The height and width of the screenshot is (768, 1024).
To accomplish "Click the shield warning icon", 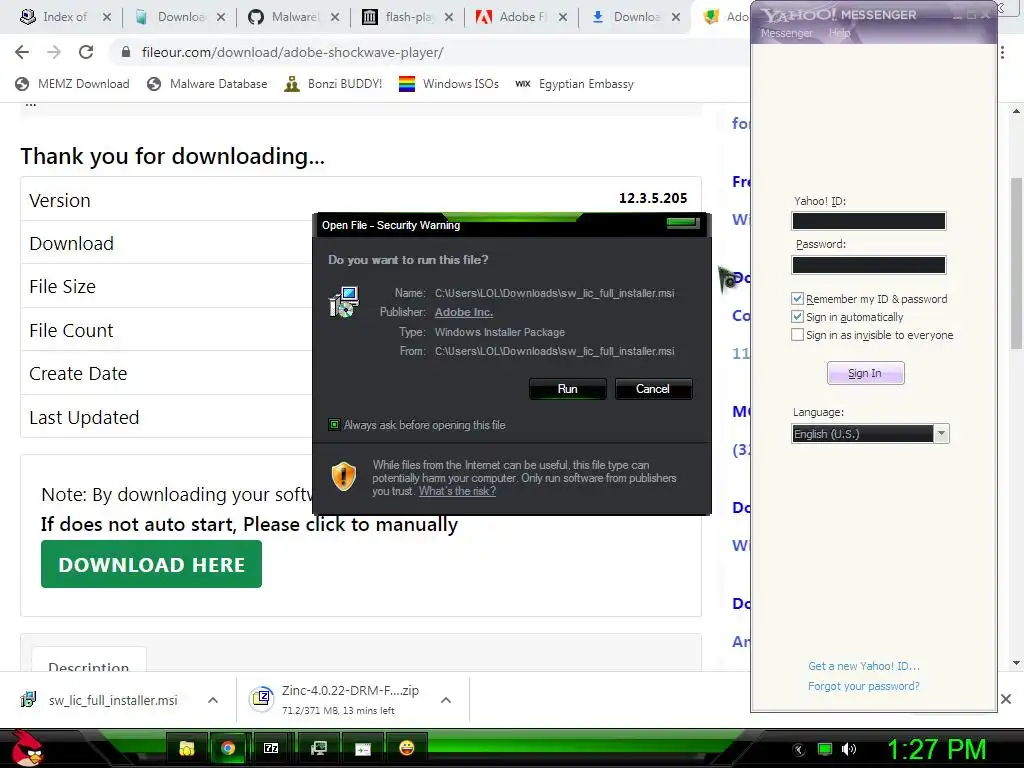I will 344,476.
